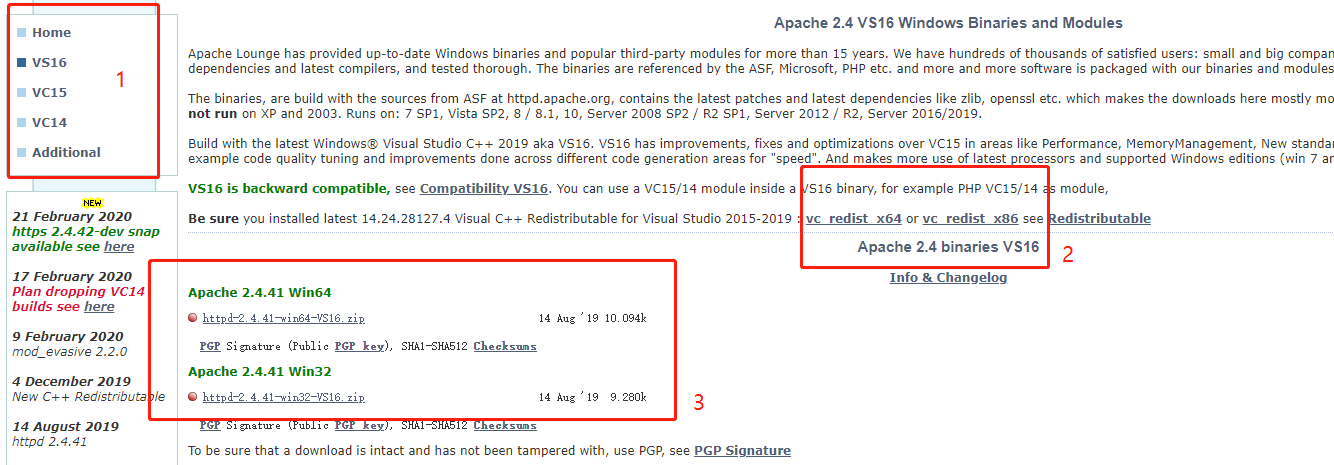The height and width of the screenshot is (465, 1334).
Task: Click 'VS16 is backward compatible' green text
Action: pos(289,189)
